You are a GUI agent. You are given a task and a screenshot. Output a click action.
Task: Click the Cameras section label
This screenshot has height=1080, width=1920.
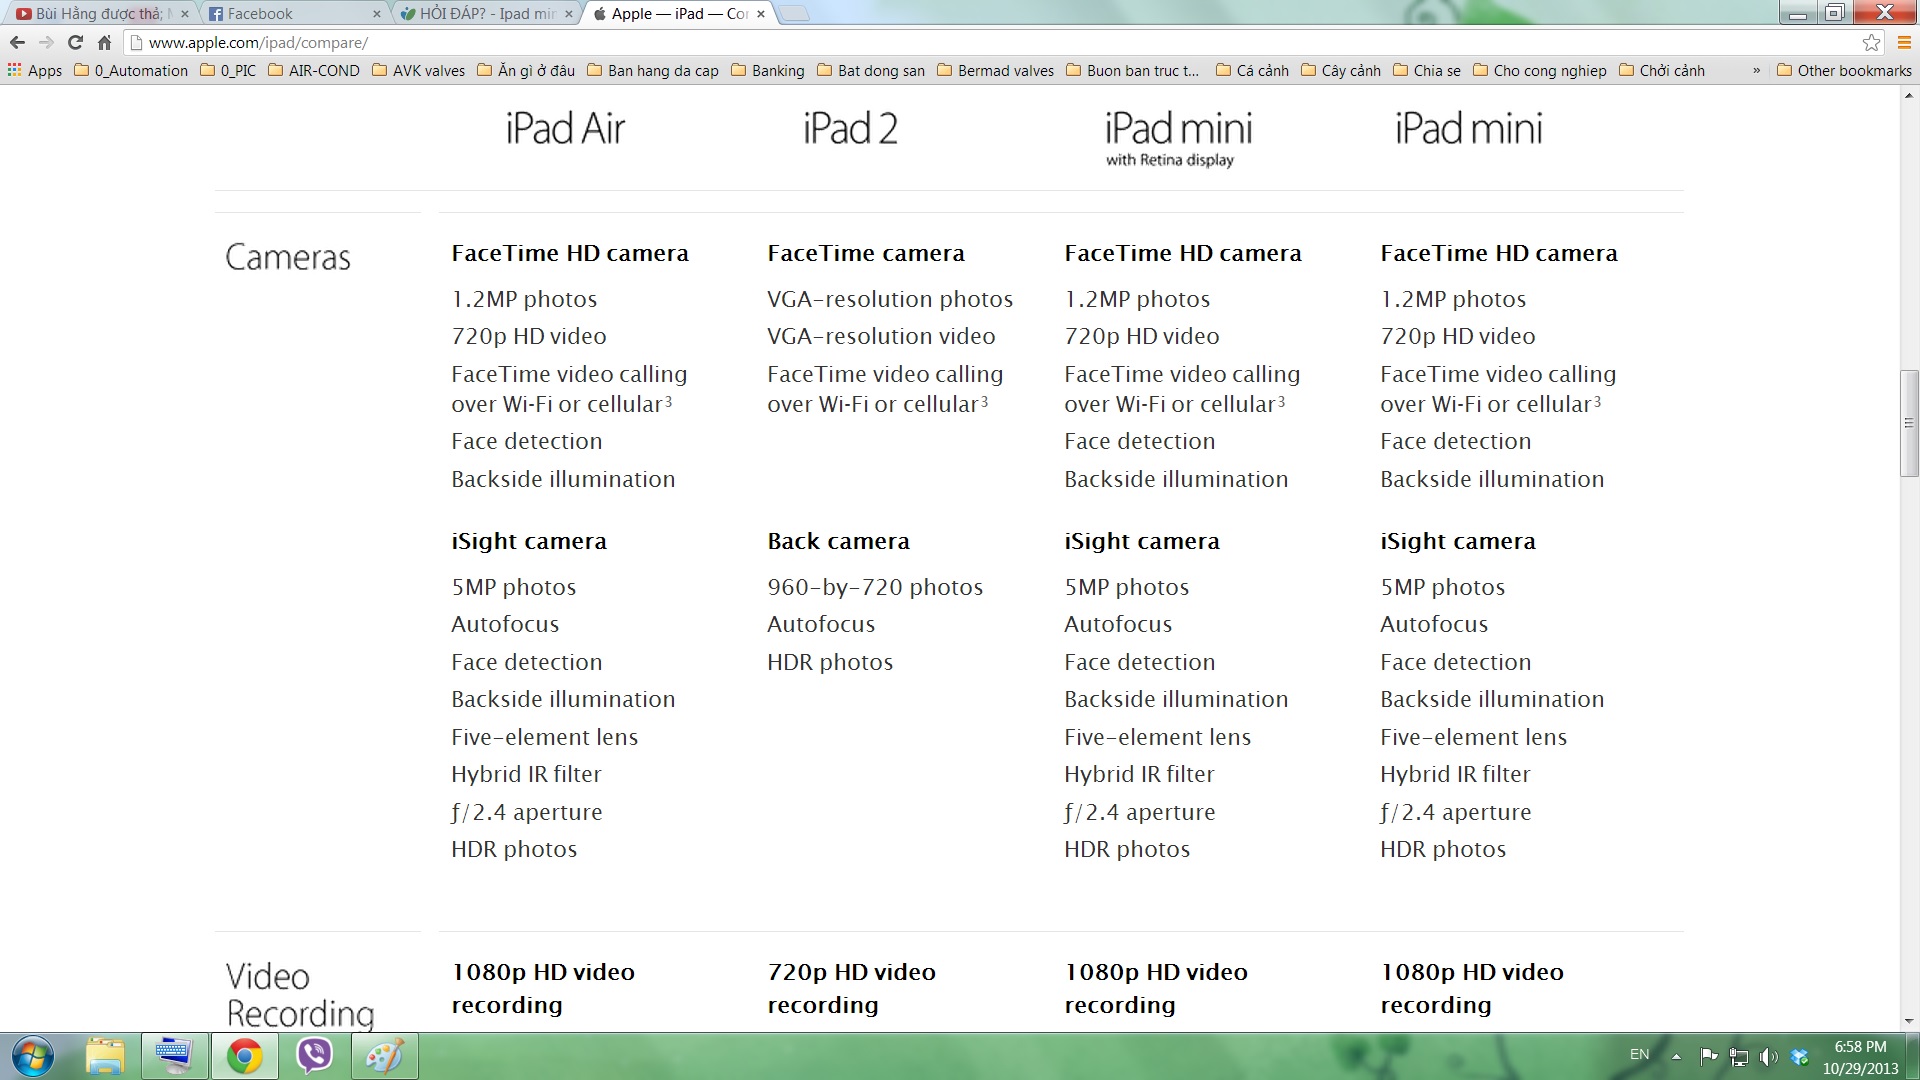[x=288, y=258]
